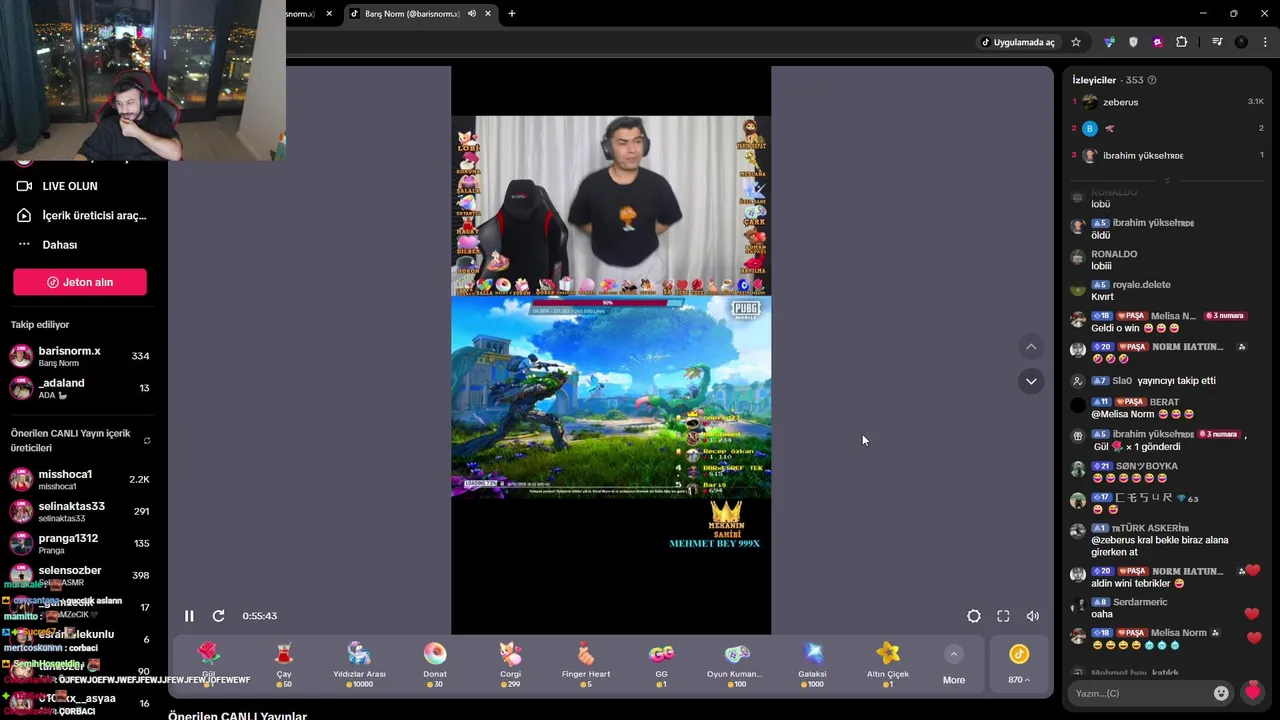
Task: Send the Çay tea gift
Action: coord(284,664)
